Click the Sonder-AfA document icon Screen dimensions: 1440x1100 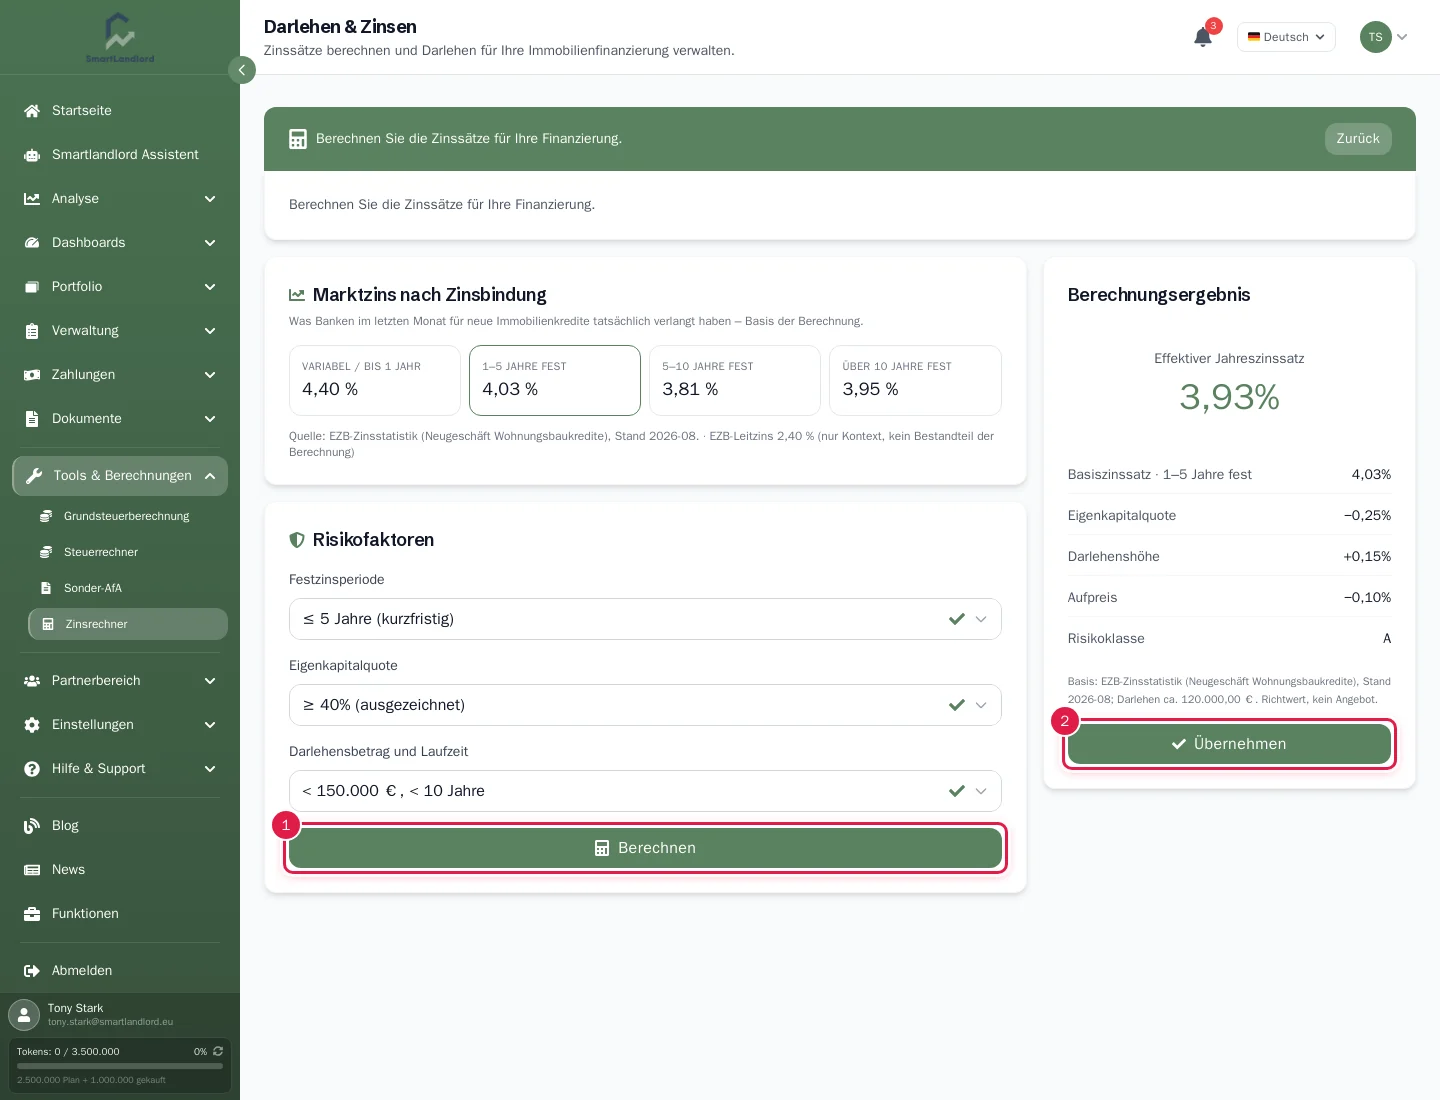pyautogui.click(x=46, y=588)
